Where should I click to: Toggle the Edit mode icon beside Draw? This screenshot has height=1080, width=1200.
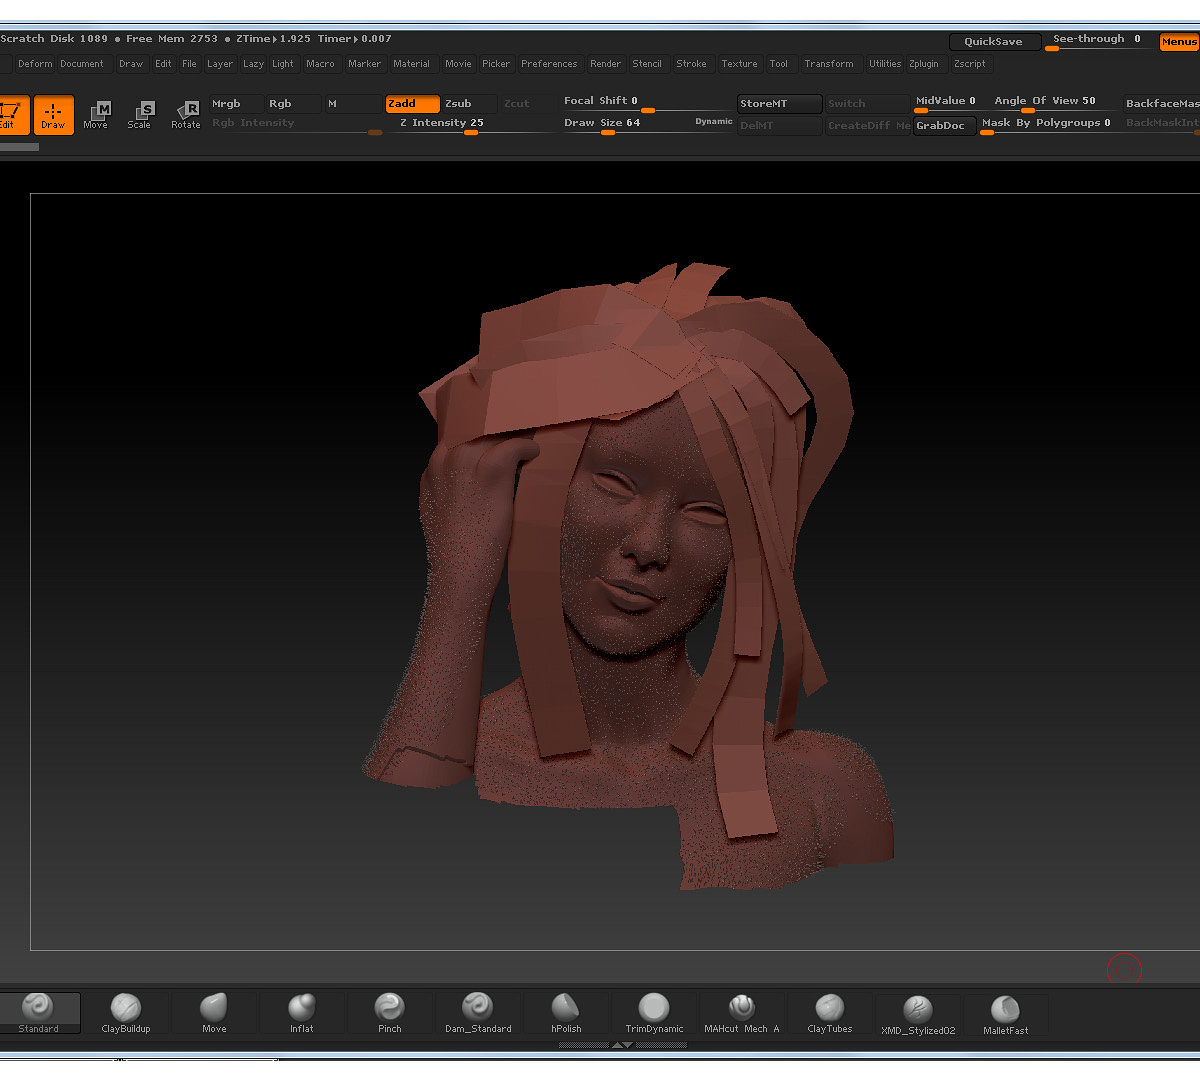(12, 115)
